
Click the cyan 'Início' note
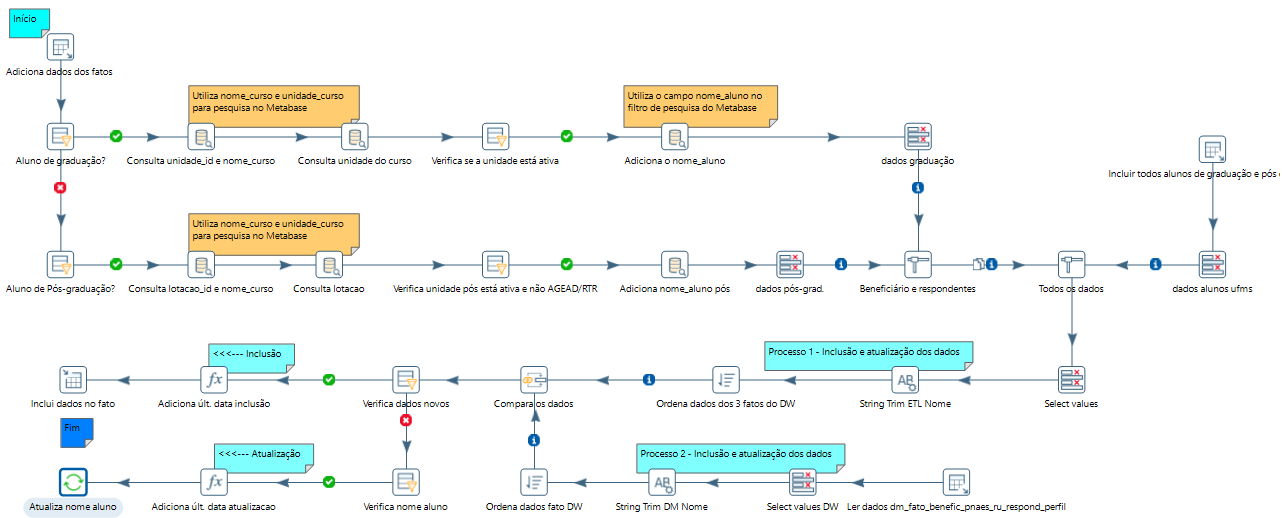29,23
